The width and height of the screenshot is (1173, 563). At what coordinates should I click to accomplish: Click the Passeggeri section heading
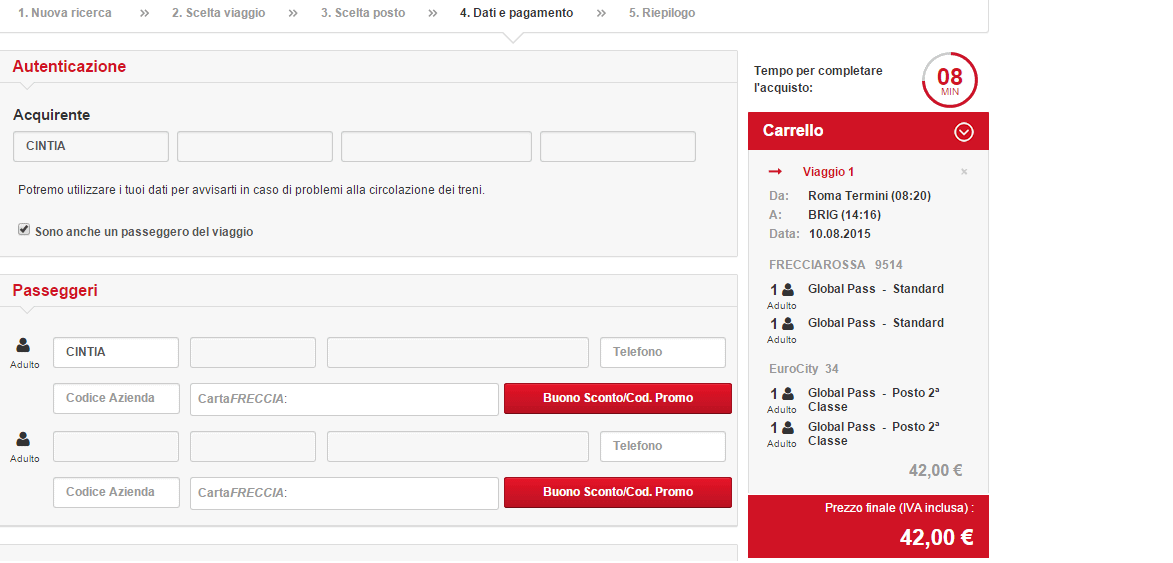coord(55,291)
